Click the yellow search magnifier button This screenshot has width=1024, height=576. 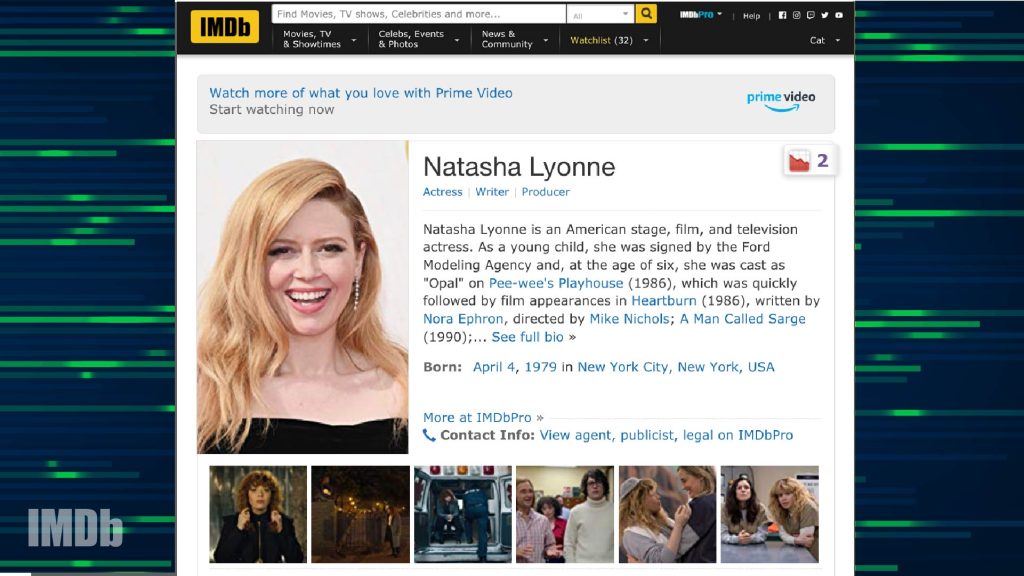[646, 14]
